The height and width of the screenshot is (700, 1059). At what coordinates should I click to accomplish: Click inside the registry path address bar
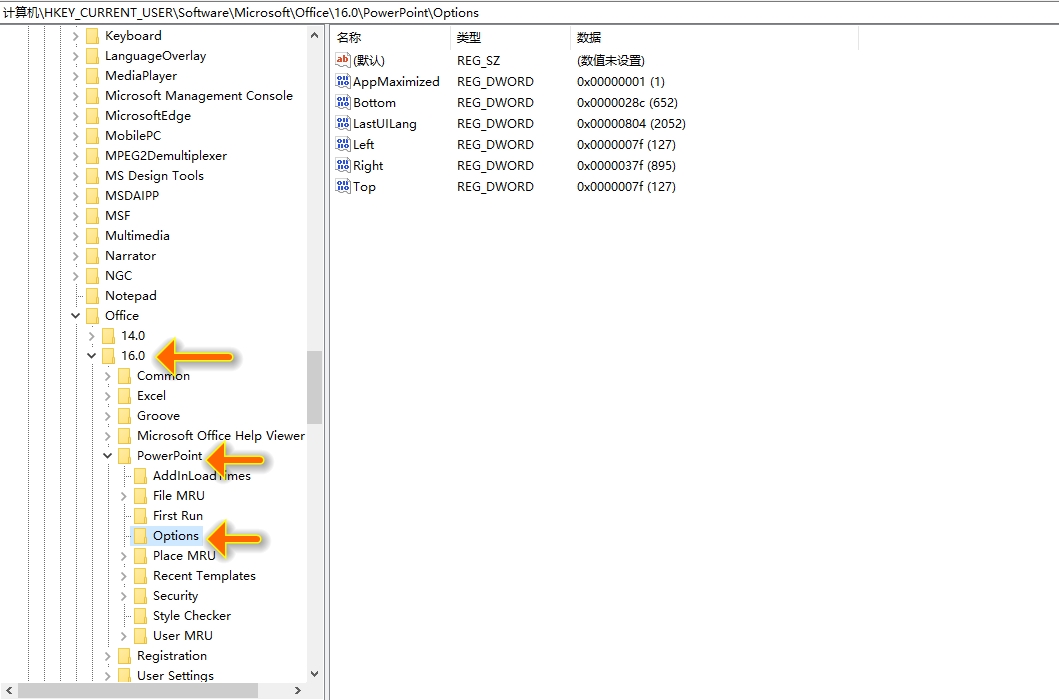(400, 12)
